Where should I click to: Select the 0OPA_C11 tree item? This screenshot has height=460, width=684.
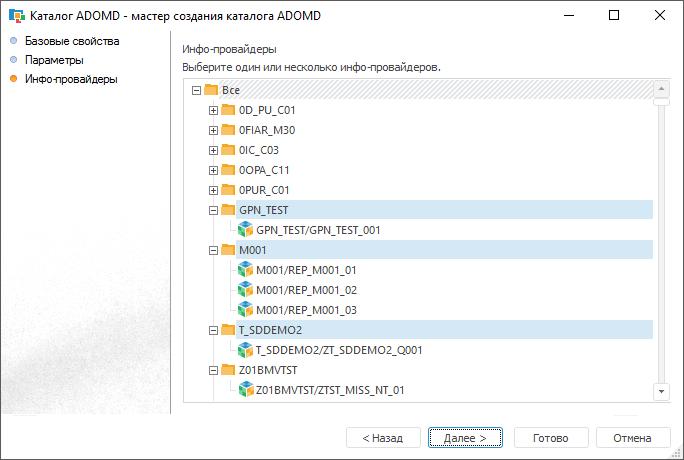pos(264,170)
